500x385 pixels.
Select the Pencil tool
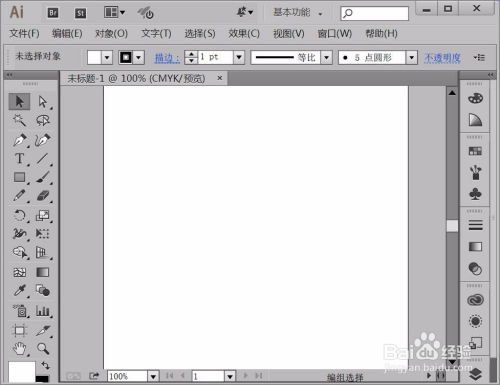[19, 196]
